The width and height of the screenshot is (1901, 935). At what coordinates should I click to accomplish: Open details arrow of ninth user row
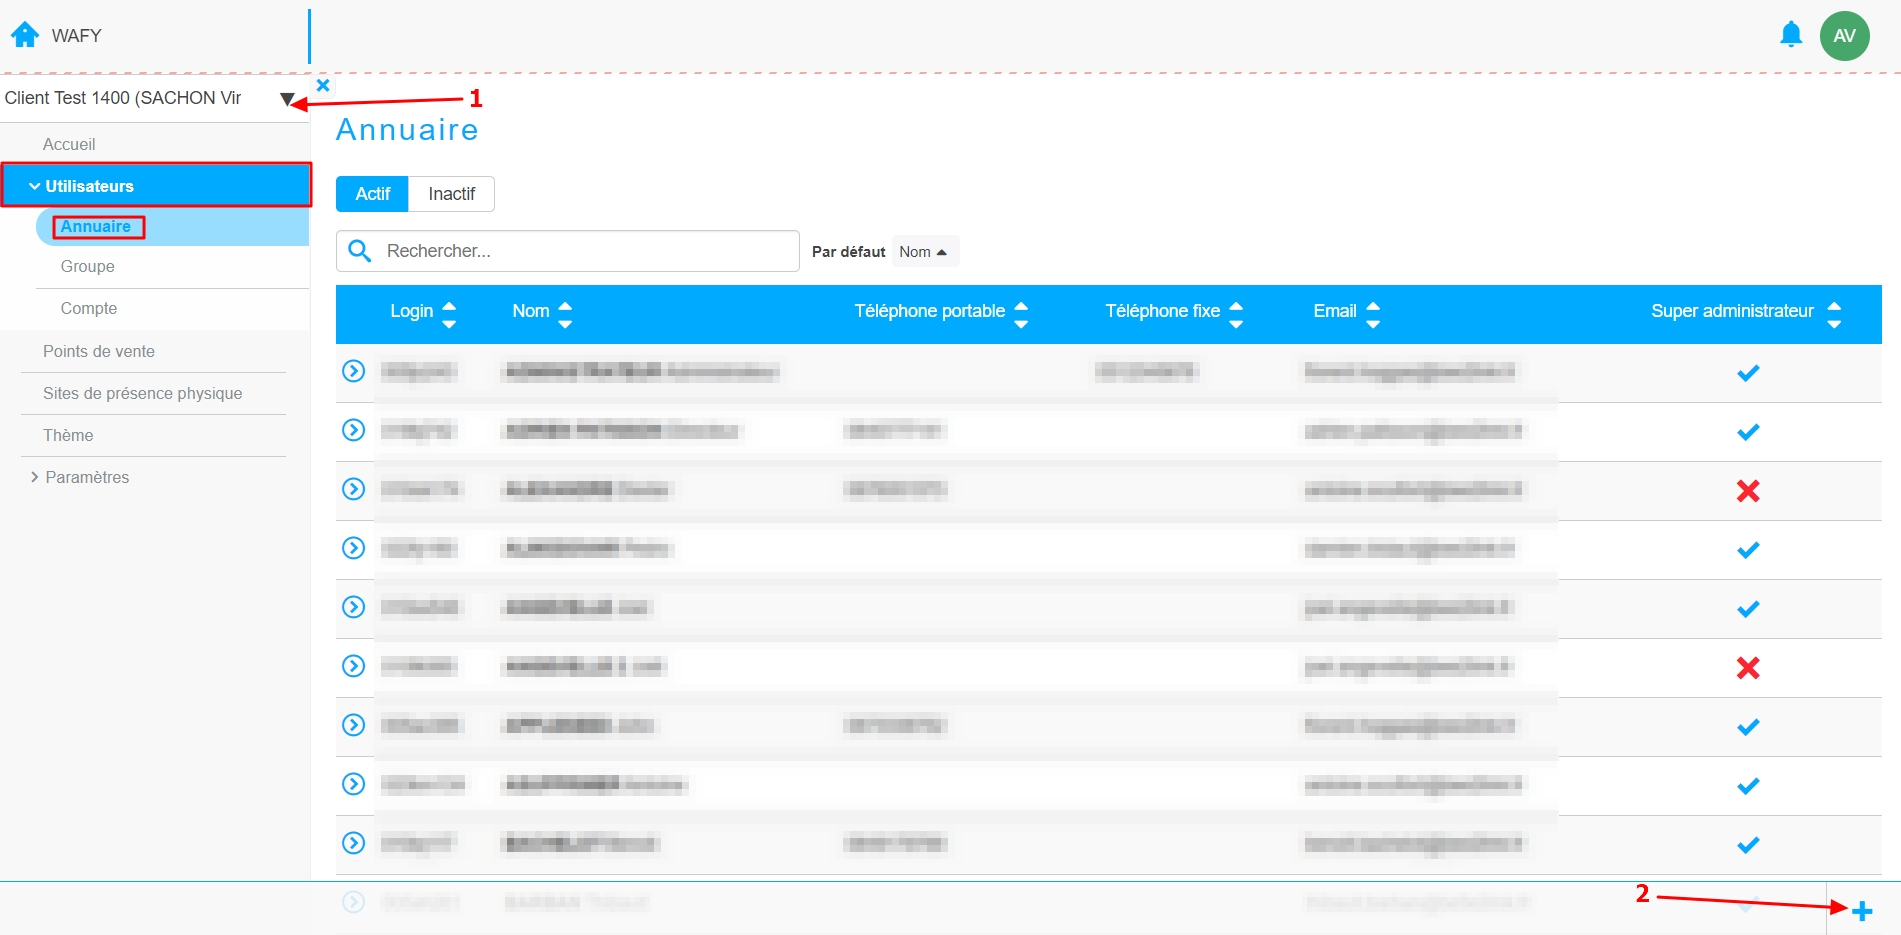click(x=354, y=843)
